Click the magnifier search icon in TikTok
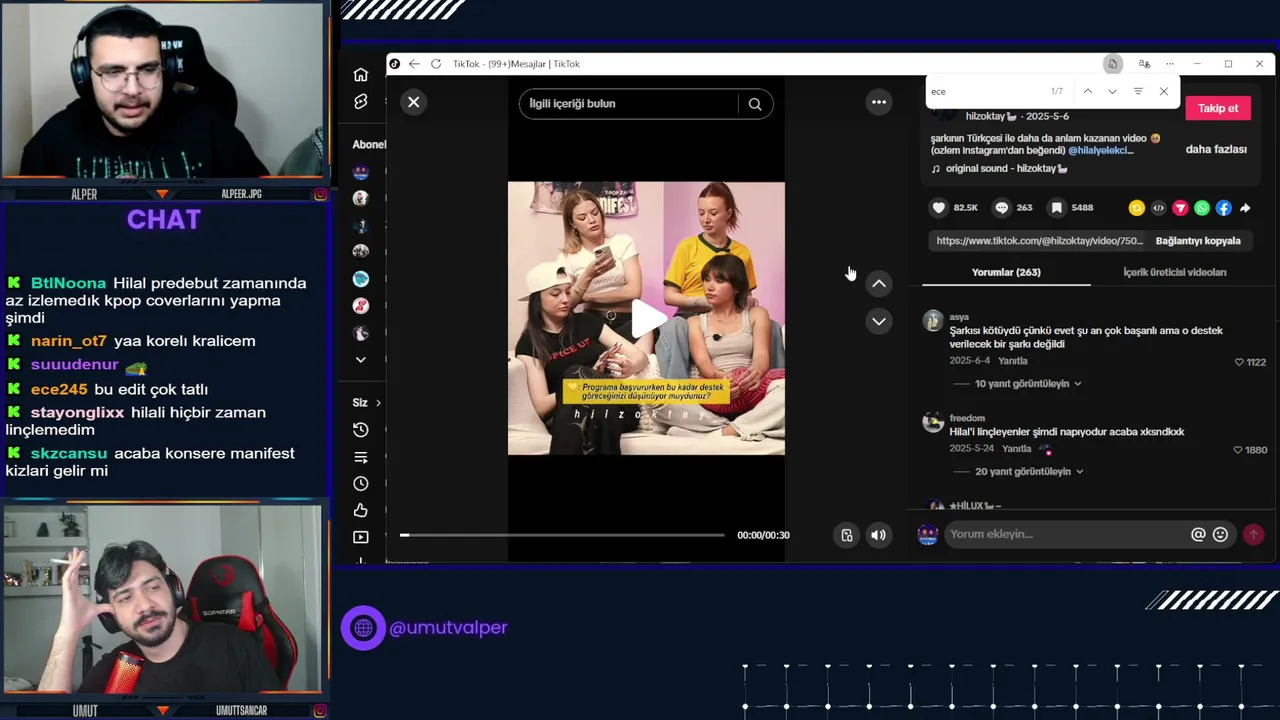This screenshot has width=1280, height=720. (x=755, y=104)
